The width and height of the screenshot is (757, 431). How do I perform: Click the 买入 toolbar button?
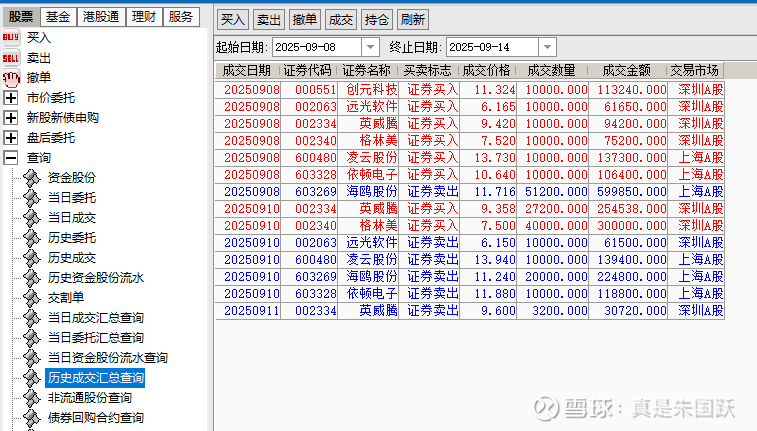[x=233, y=20]
